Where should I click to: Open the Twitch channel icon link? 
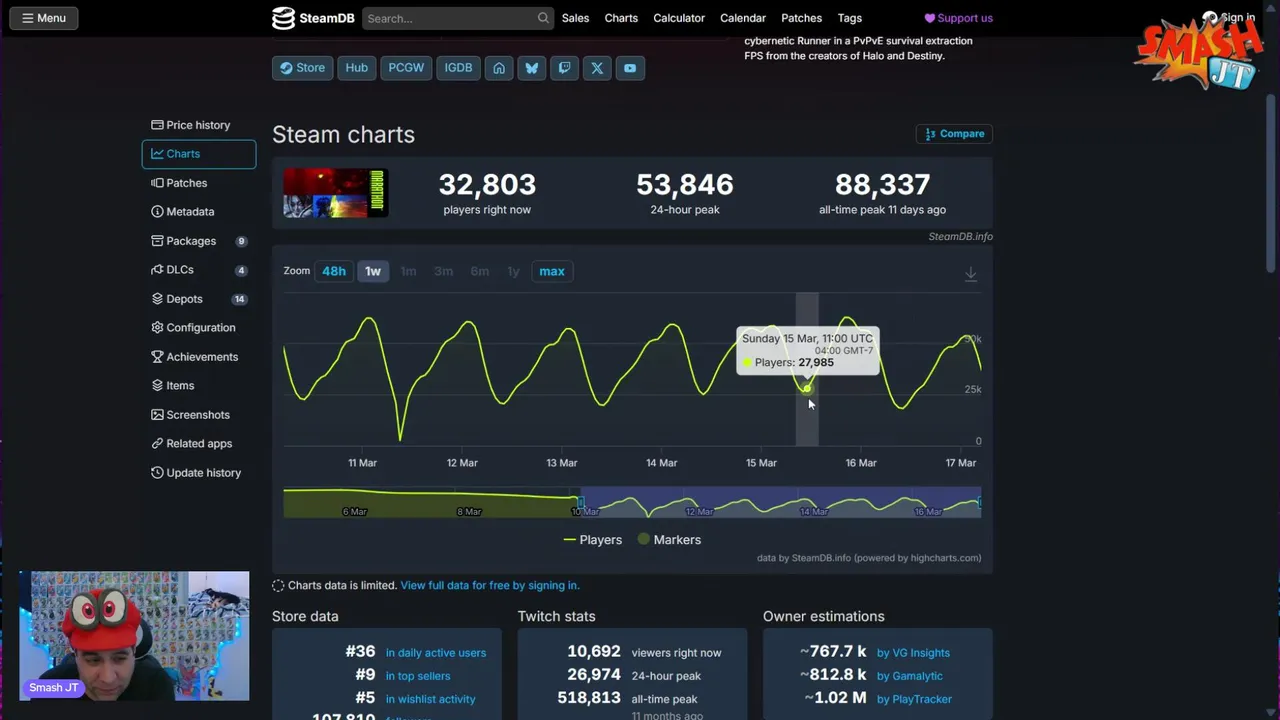564,68
